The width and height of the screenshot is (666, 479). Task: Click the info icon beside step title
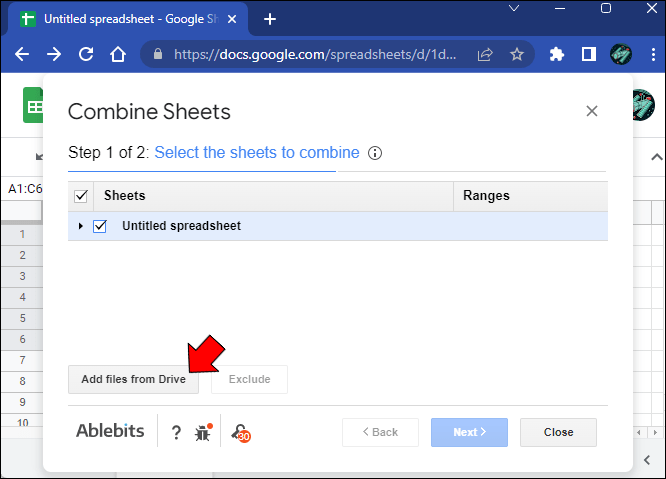tap(375, 153)
